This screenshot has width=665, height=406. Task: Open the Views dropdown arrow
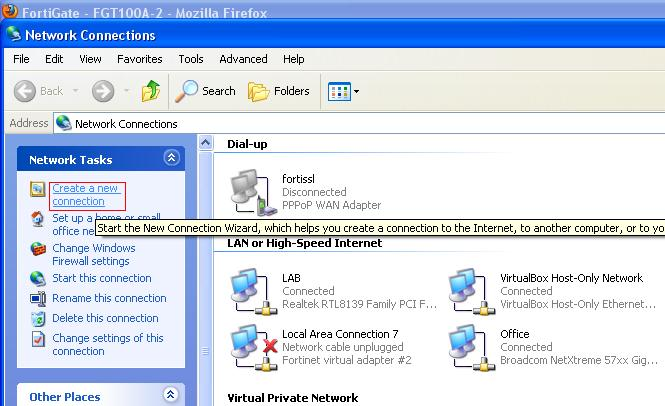(356, 91)
